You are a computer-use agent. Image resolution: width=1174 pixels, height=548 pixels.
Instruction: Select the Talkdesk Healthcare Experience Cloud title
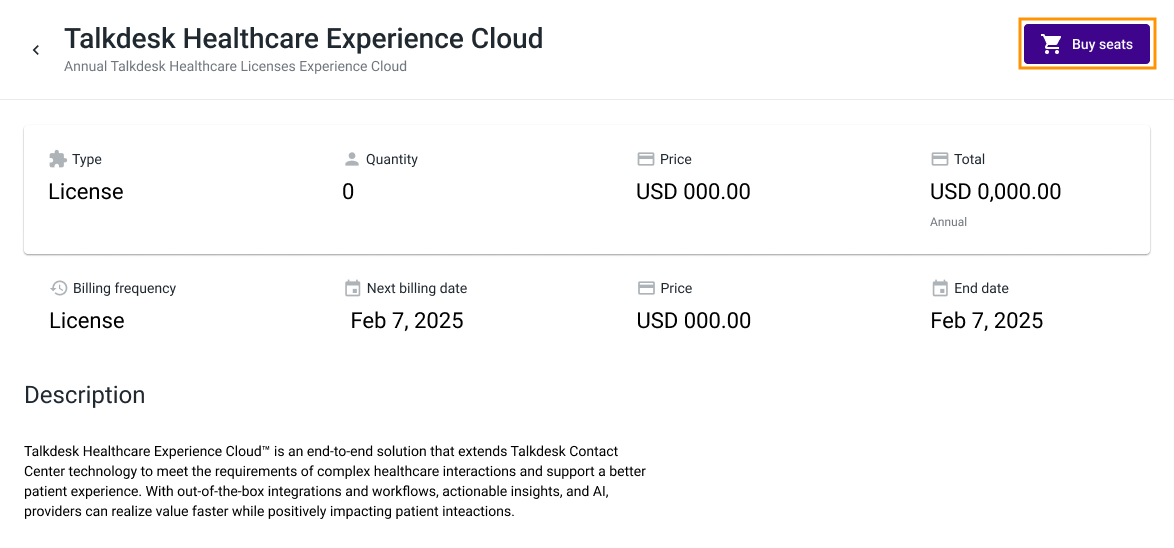303,37
